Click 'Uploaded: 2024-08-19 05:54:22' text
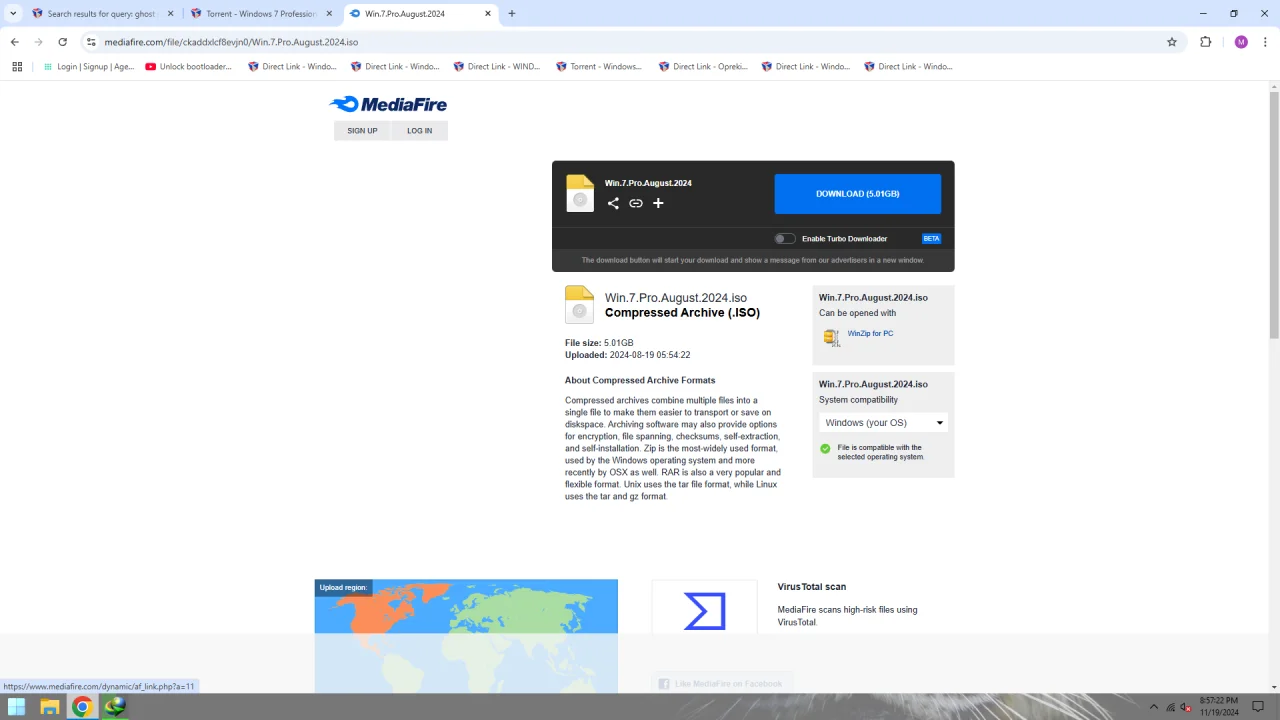Viewport: 1280px width, 720px height. [628, 355]
